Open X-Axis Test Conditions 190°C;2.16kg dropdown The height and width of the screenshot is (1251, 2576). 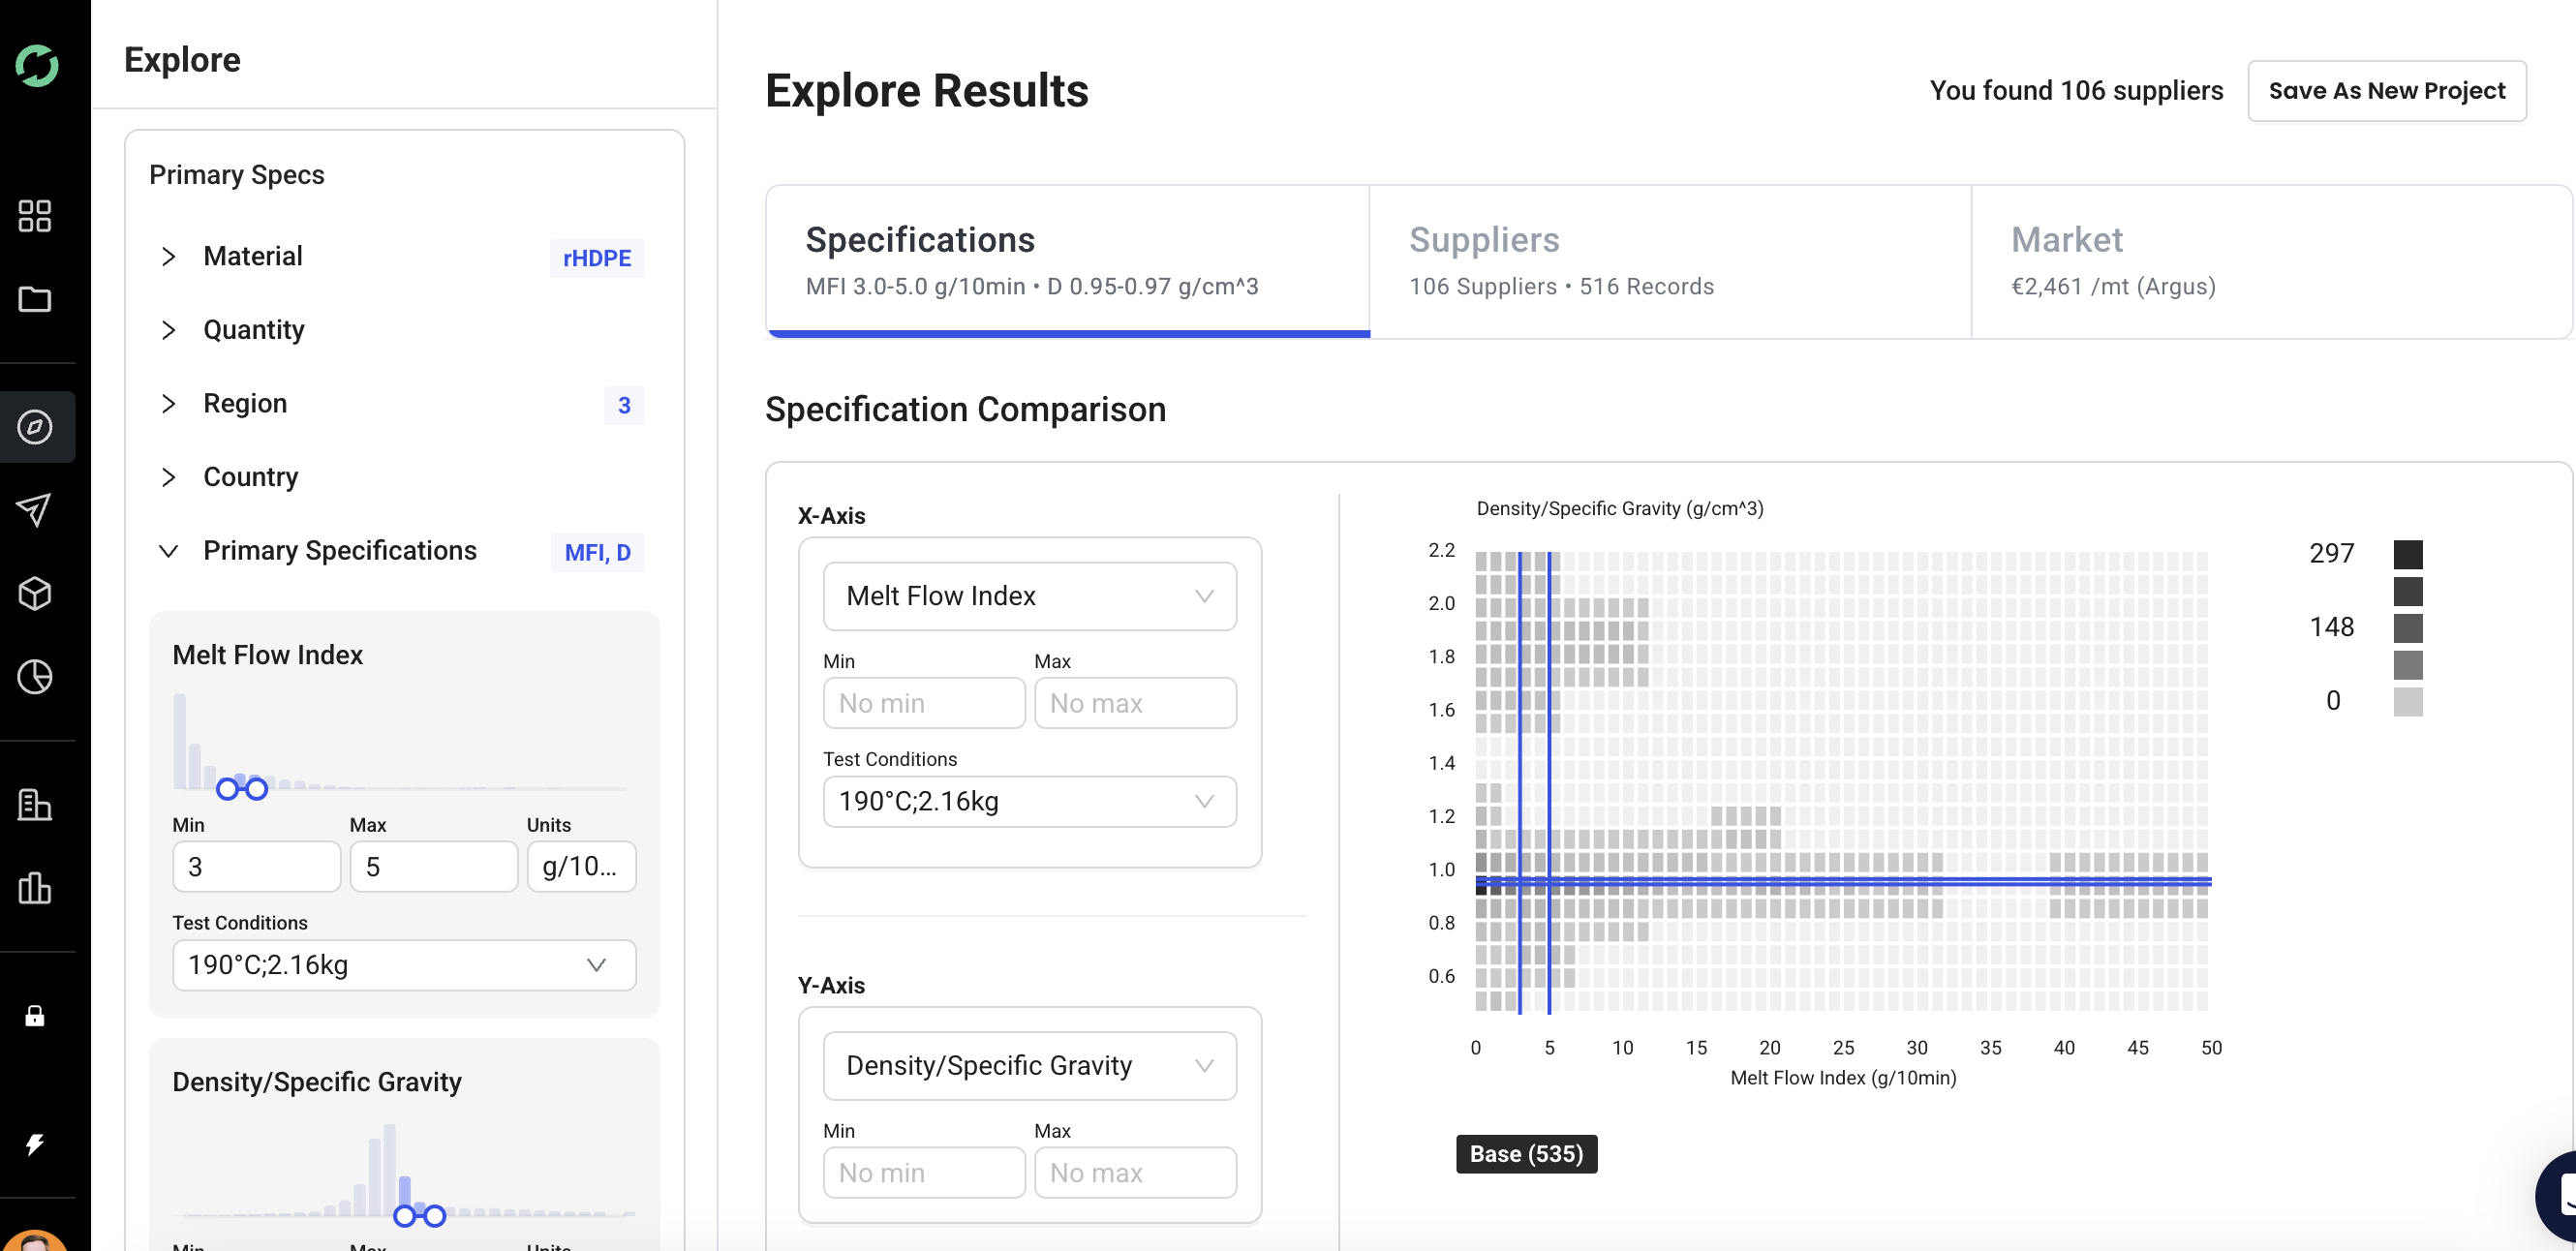click(1029, 802)
